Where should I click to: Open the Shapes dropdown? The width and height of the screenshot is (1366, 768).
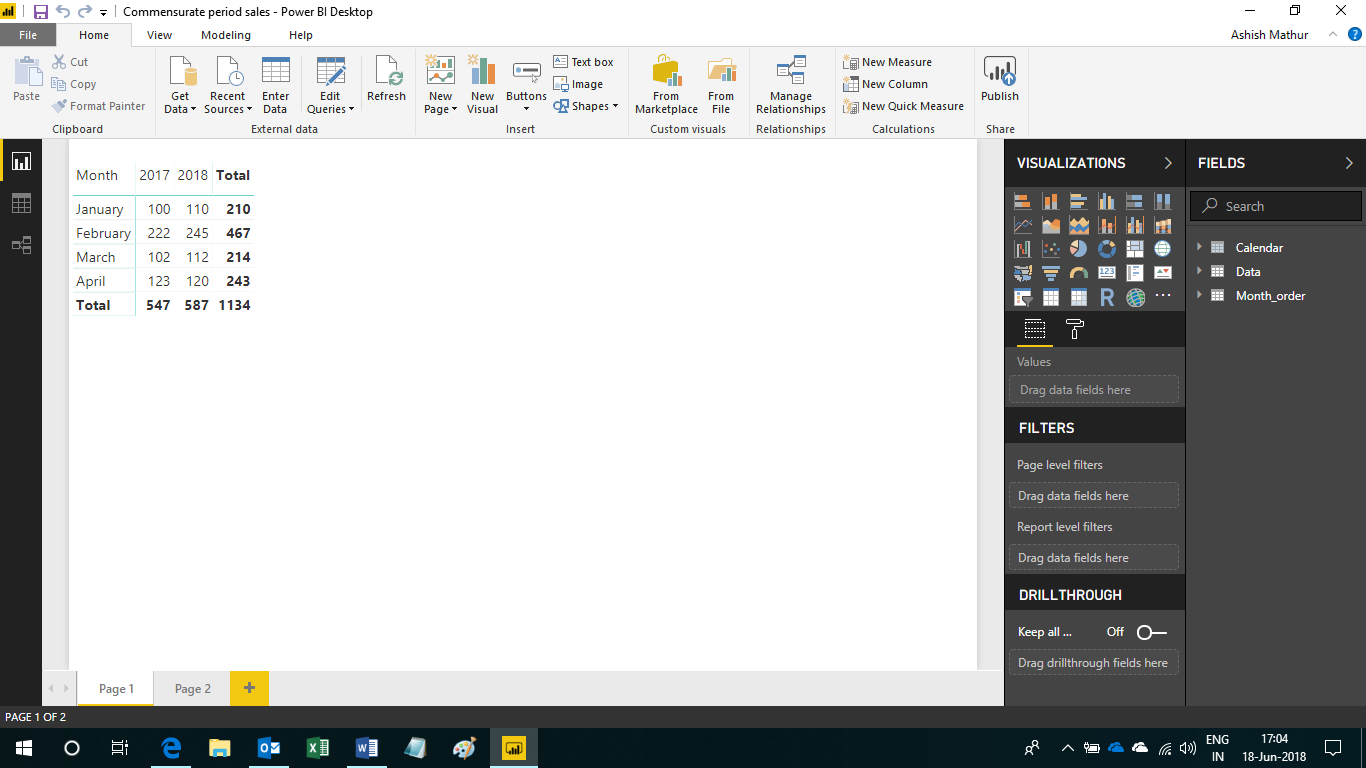click(586, 106)
